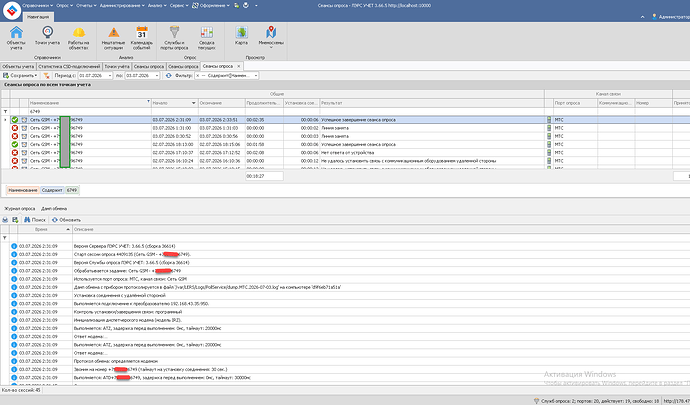690x405 pixels.
Task: Click the Наименование filter chip
Action: 23,190
